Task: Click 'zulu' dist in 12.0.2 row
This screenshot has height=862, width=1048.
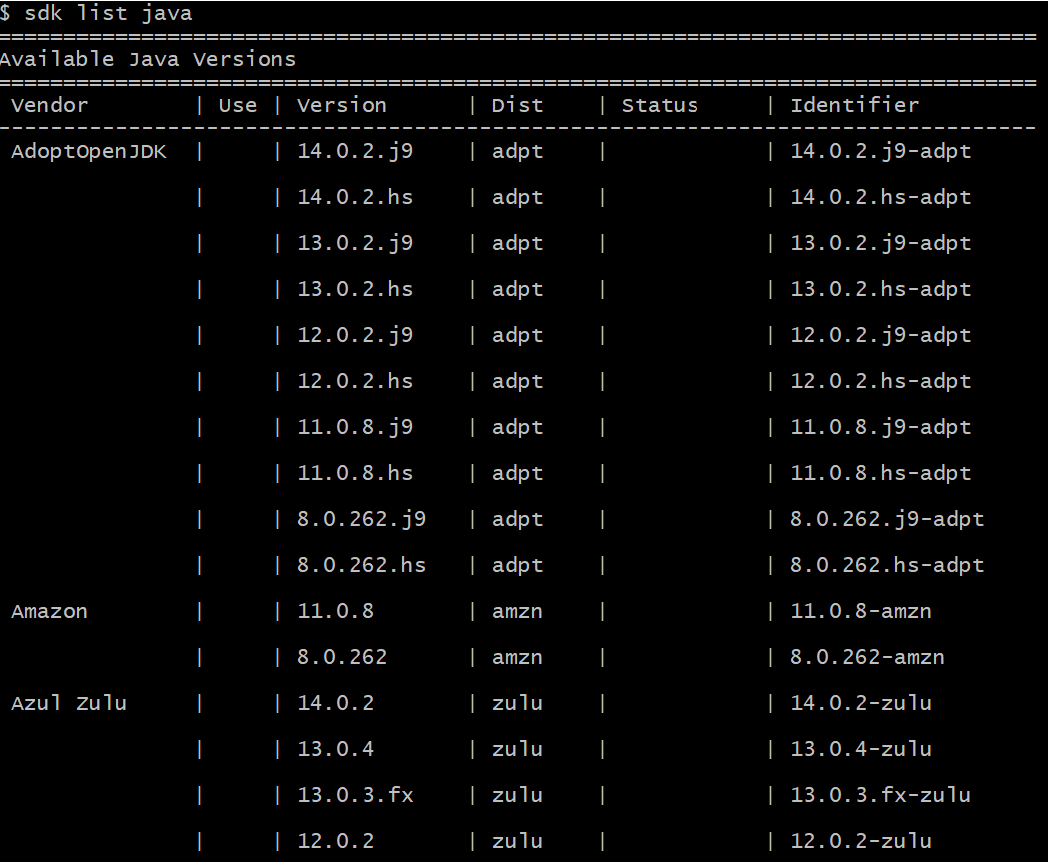Action: coord(517,841)
